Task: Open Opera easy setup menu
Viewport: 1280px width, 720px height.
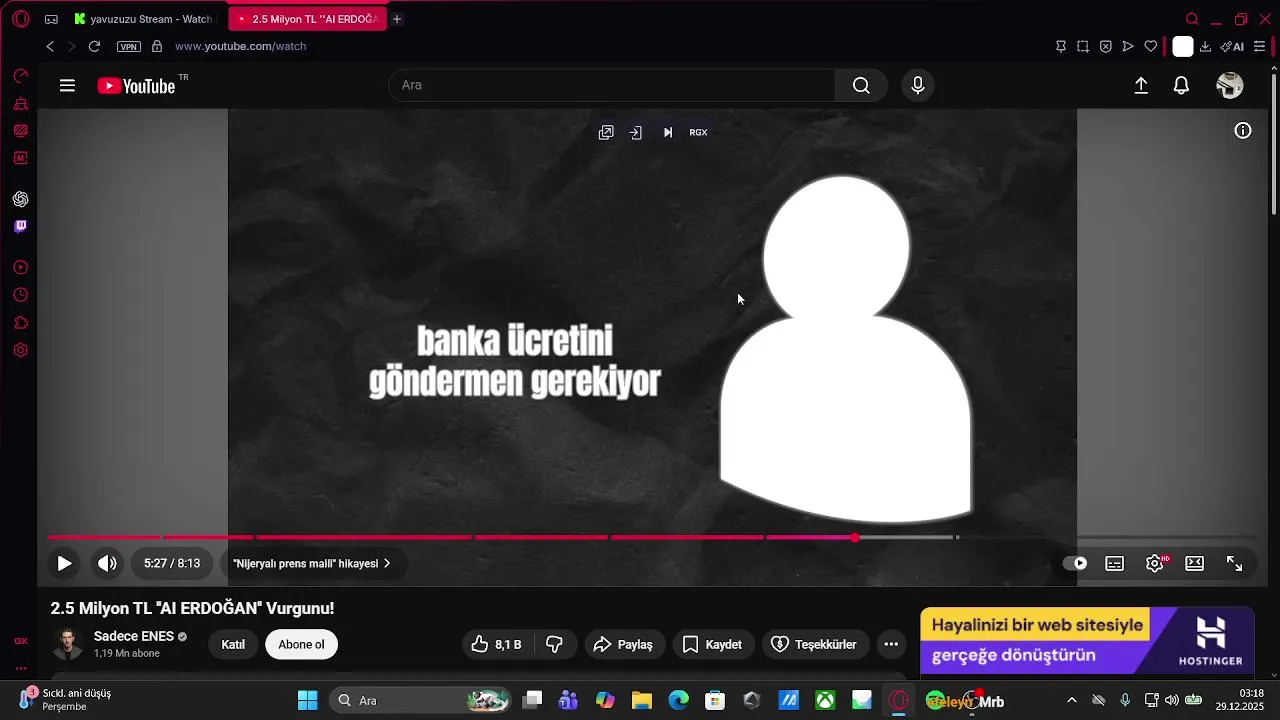Action: click(1259, 46)
